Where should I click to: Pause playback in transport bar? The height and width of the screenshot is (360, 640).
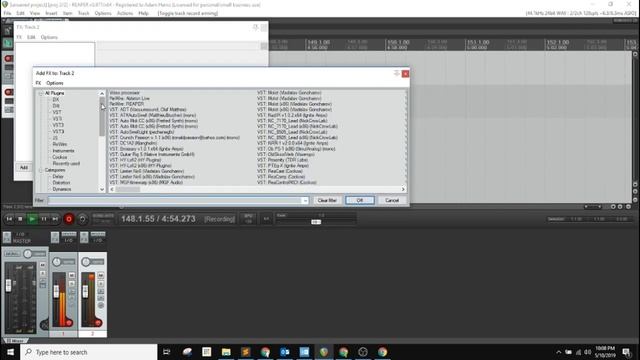click(x=44, y=219)
